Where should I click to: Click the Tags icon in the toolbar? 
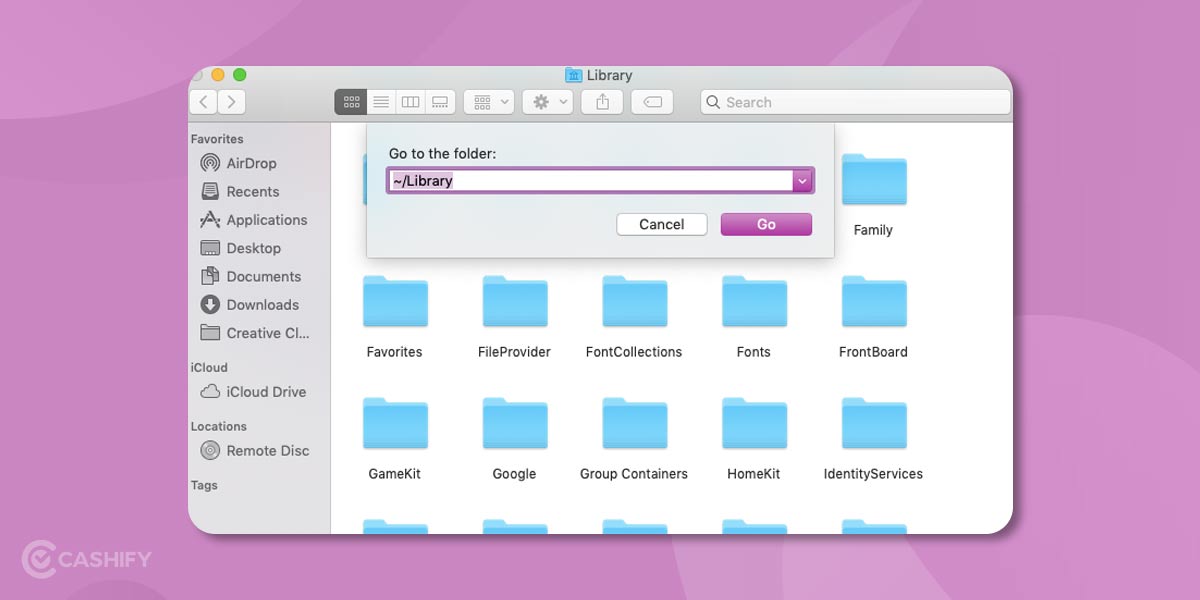(652, 101)
